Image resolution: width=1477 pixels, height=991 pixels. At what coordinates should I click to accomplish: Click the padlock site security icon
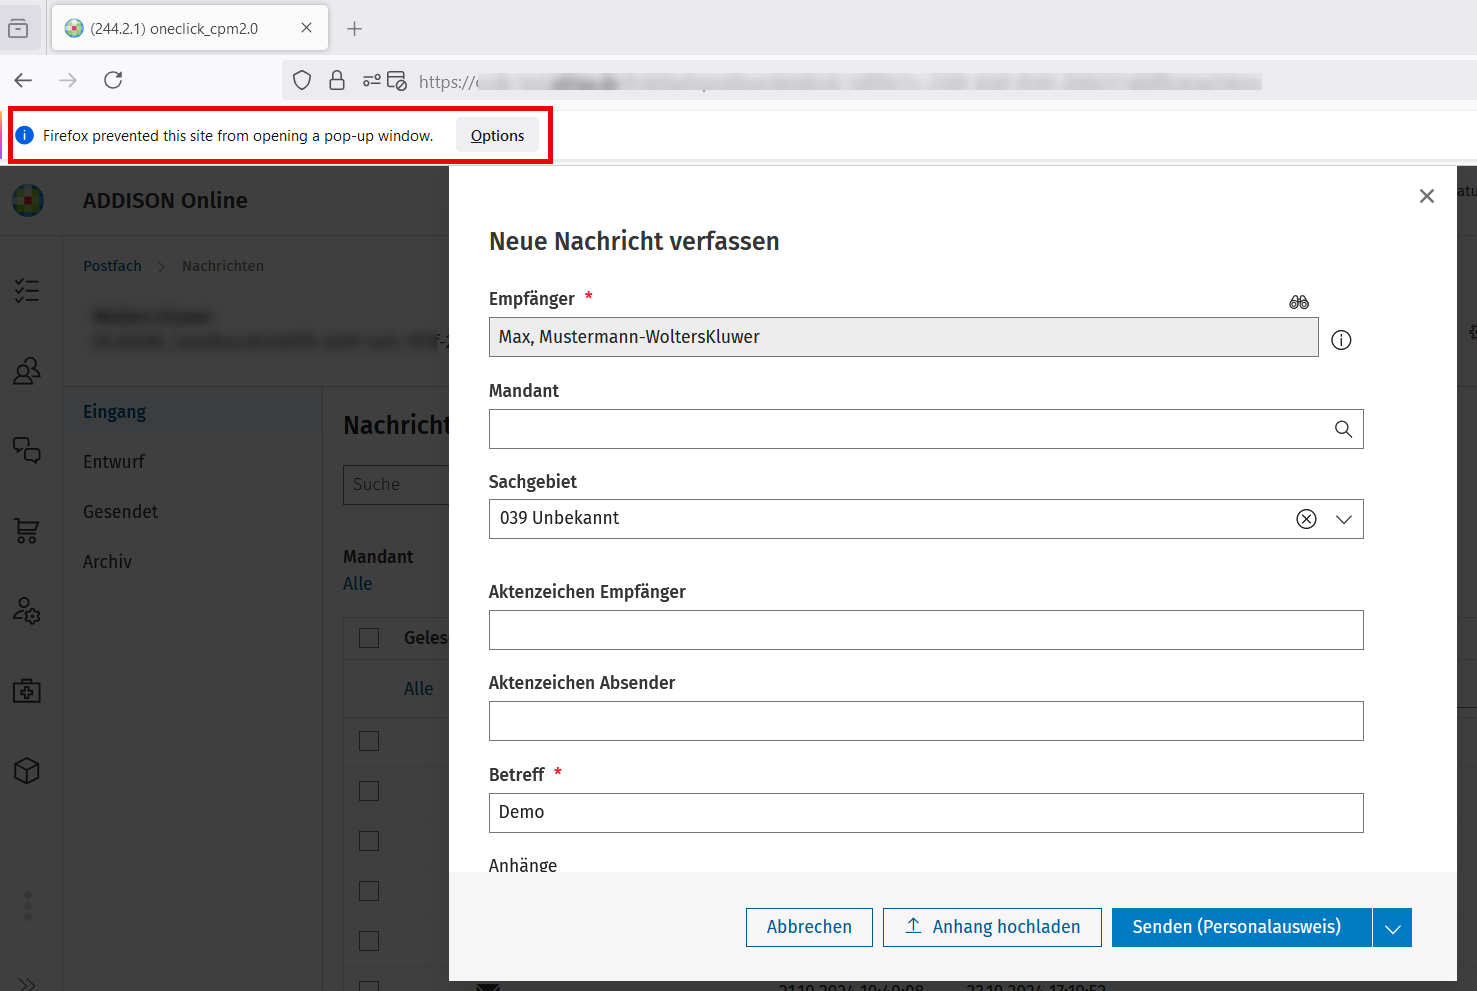pos(337,80)
